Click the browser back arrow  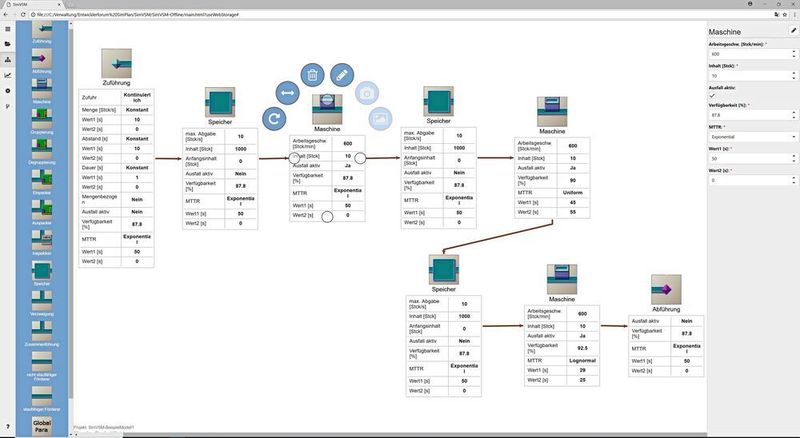click(6, 14)
